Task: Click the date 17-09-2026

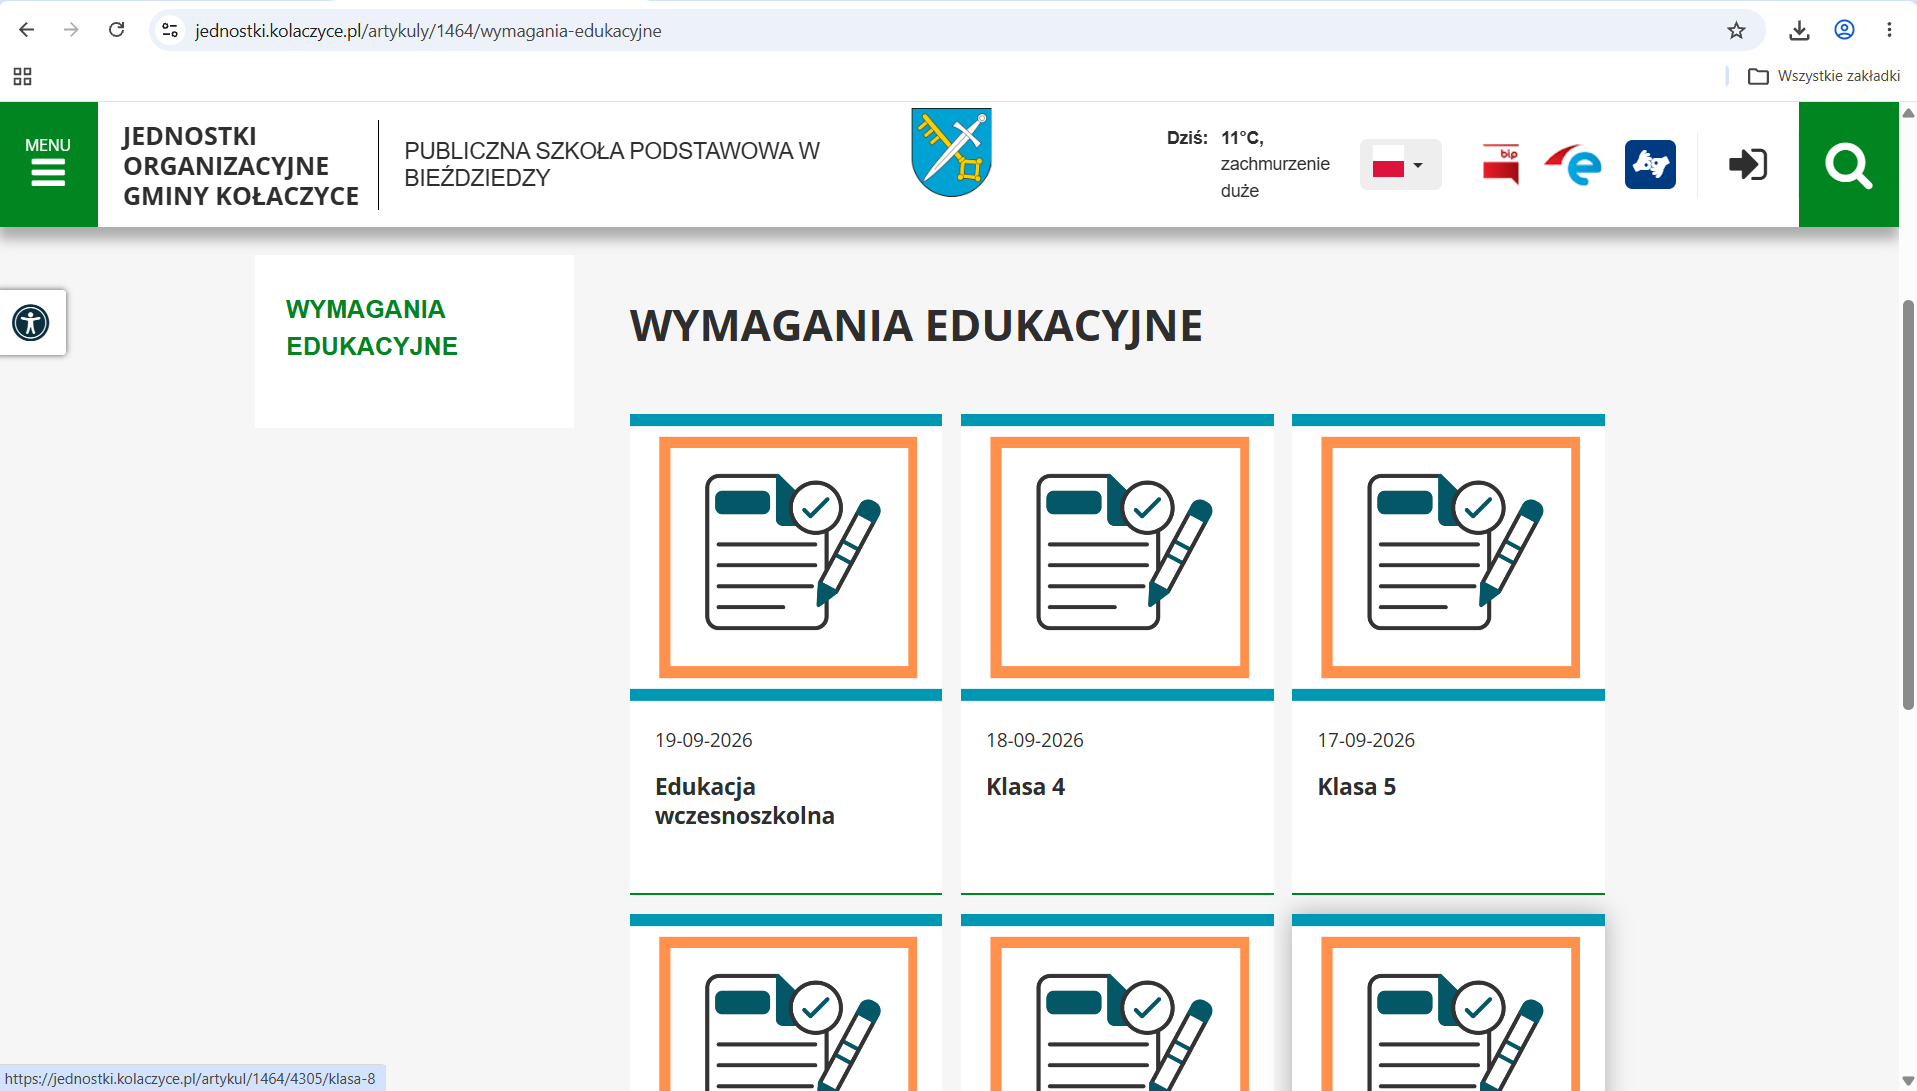Action: point(1366,740)
